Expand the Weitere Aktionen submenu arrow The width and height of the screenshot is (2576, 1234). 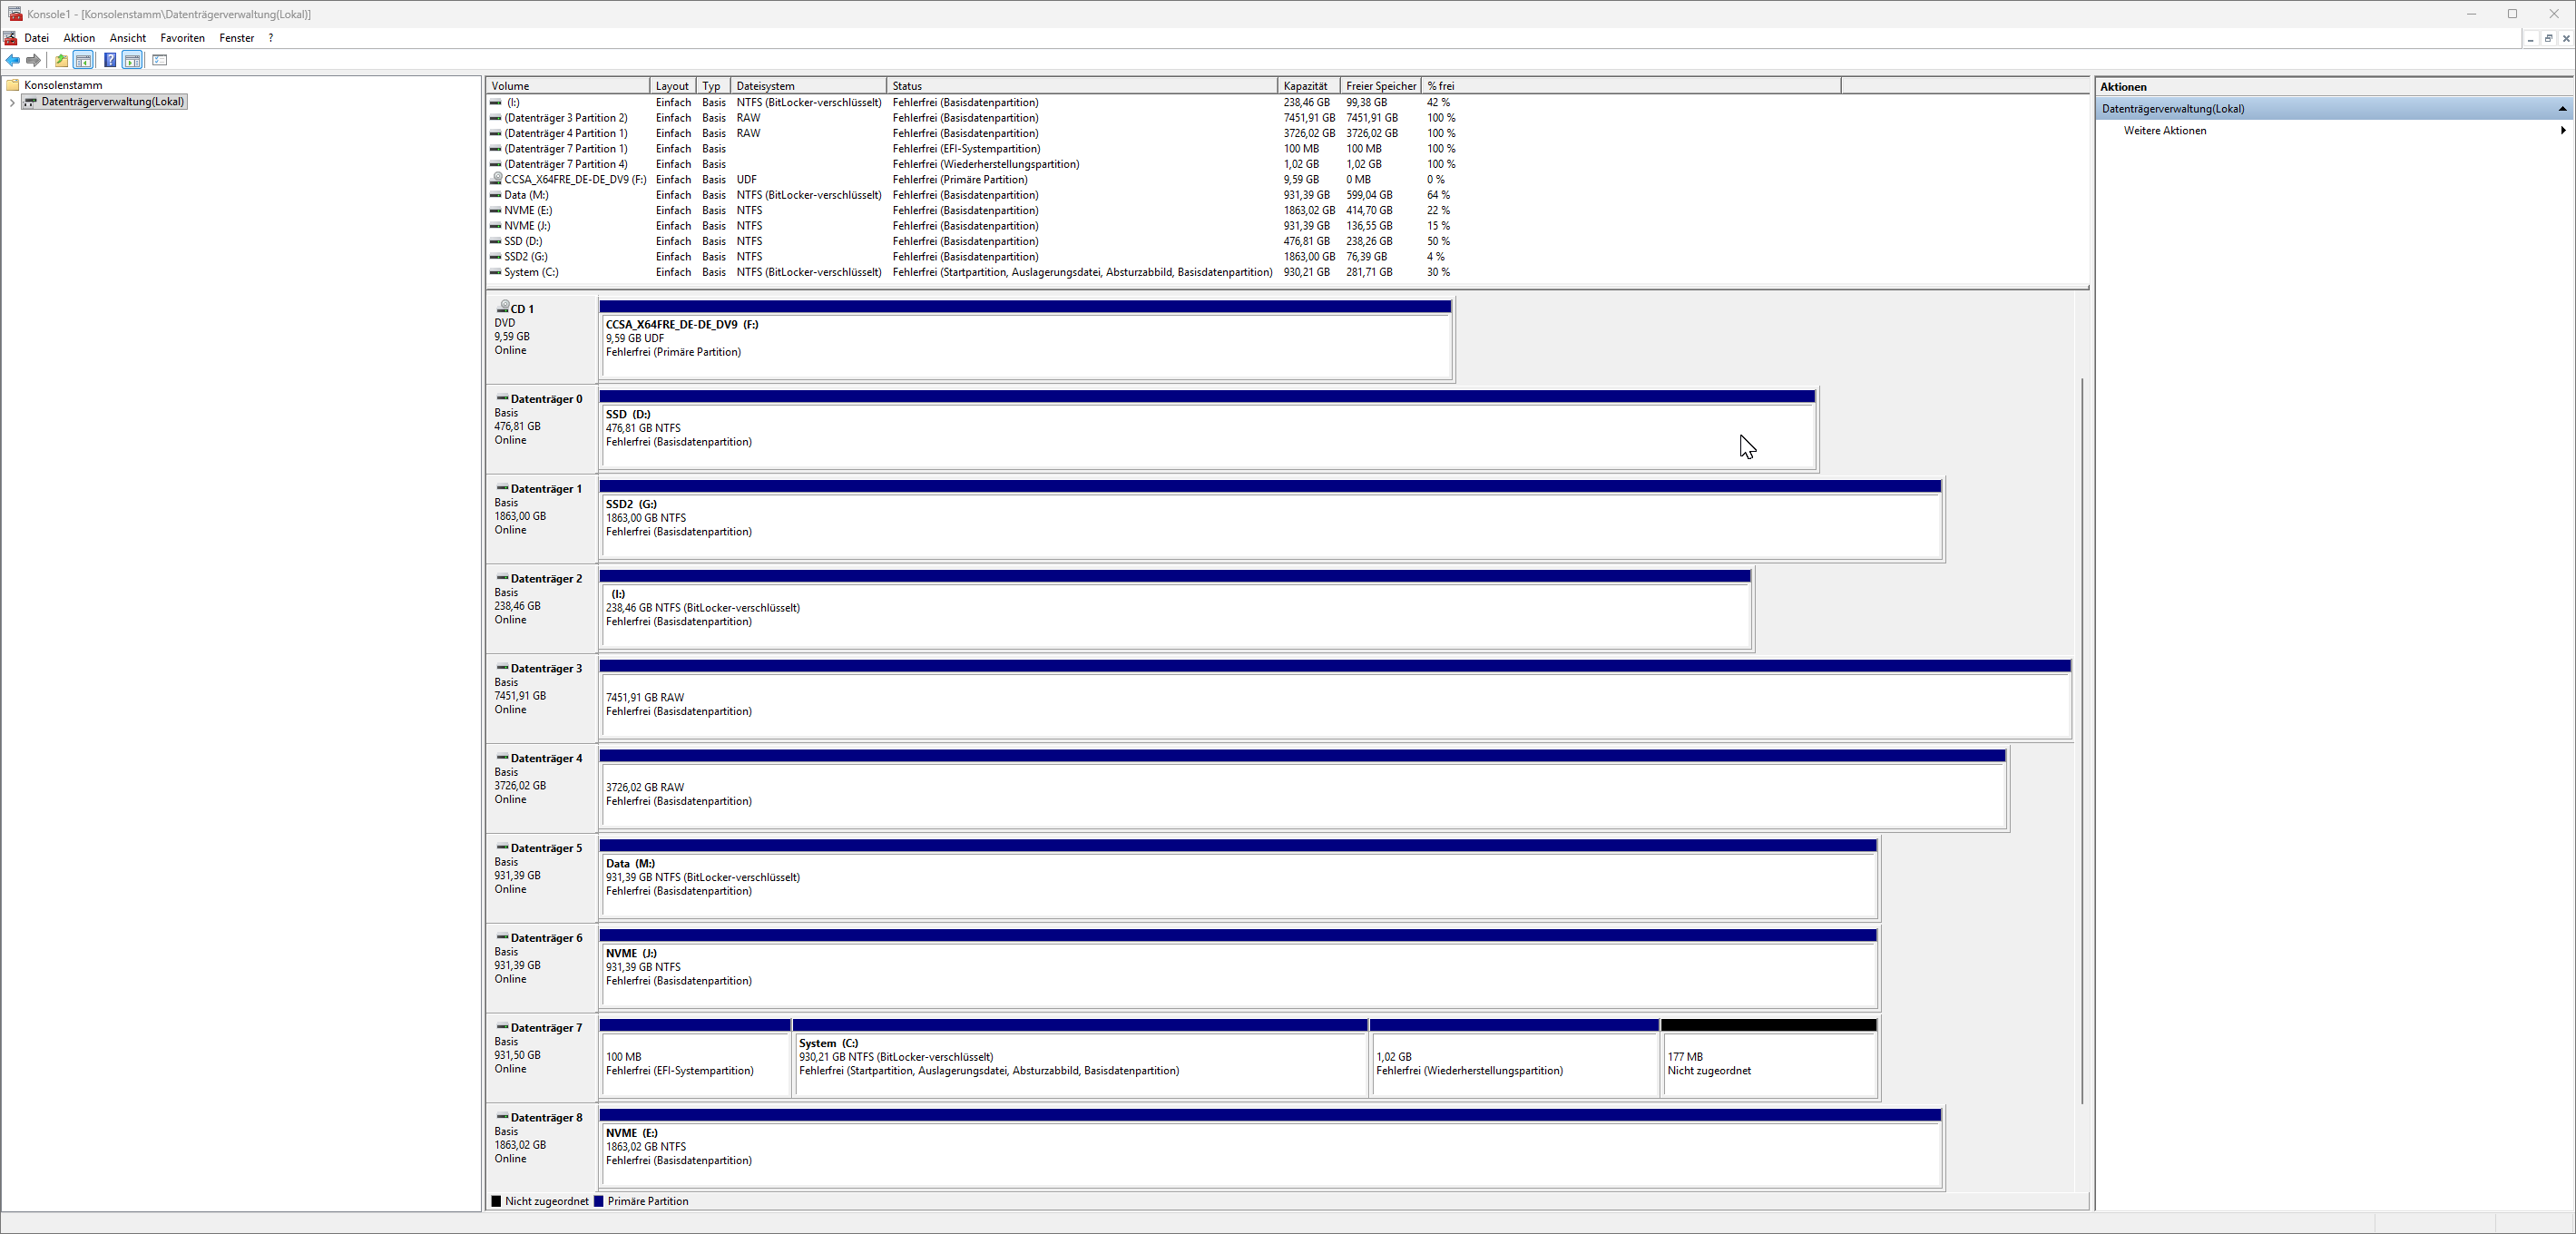click(x=2562, y=130)
